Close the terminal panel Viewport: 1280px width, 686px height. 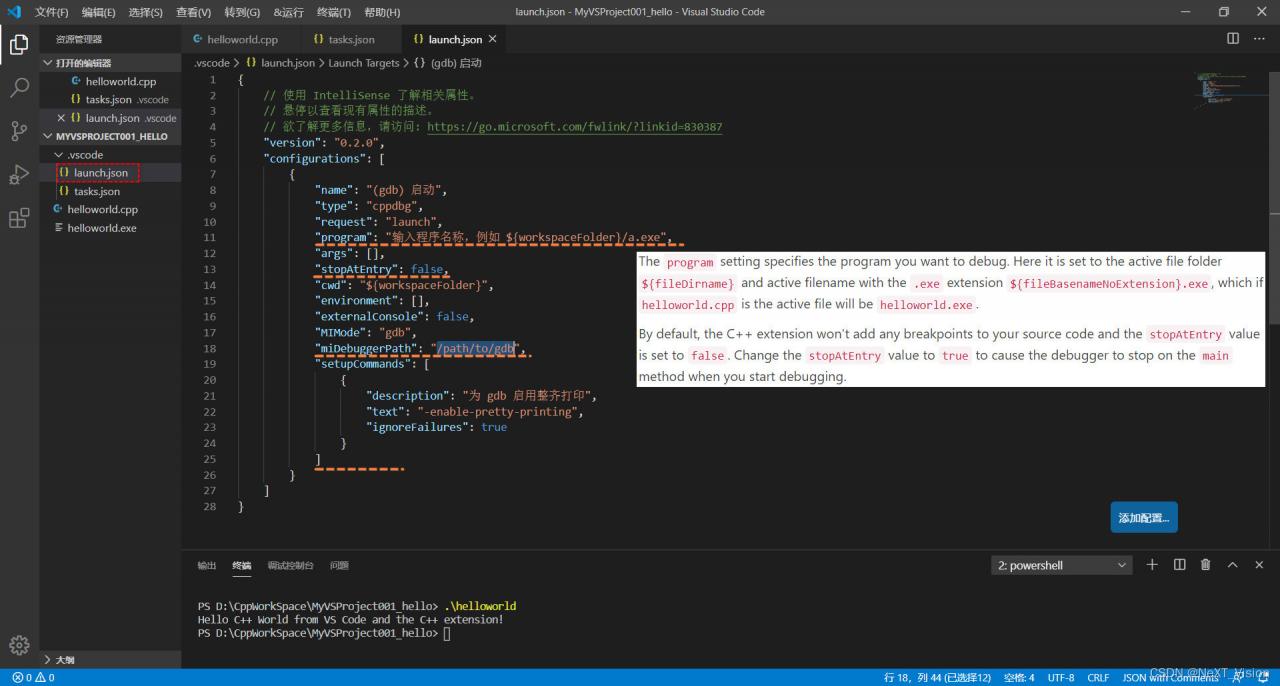pyautogui.click(x=1259, y=565)
